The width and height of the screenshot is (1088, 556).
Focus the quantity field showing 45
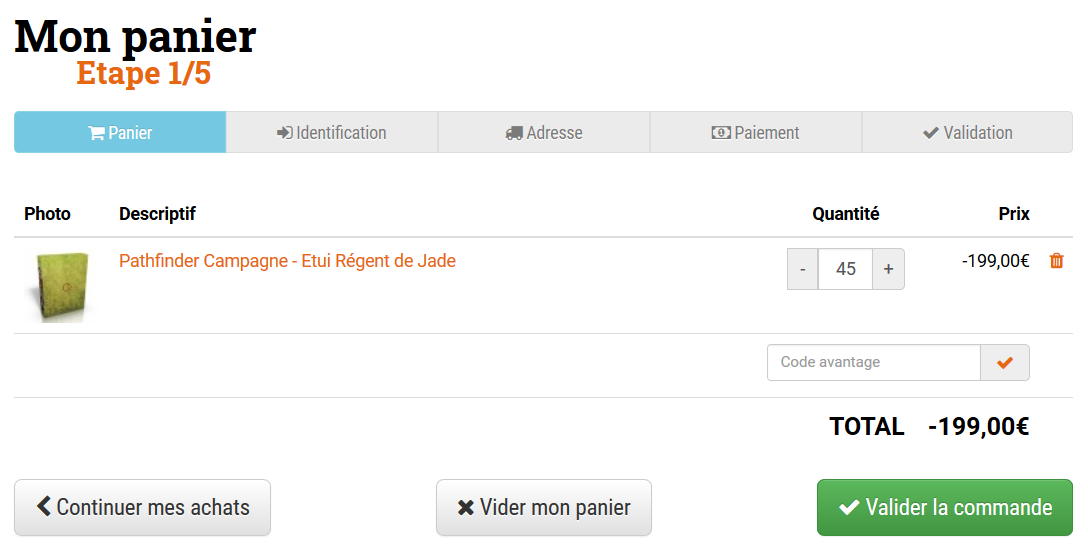(x=845, y=269)
